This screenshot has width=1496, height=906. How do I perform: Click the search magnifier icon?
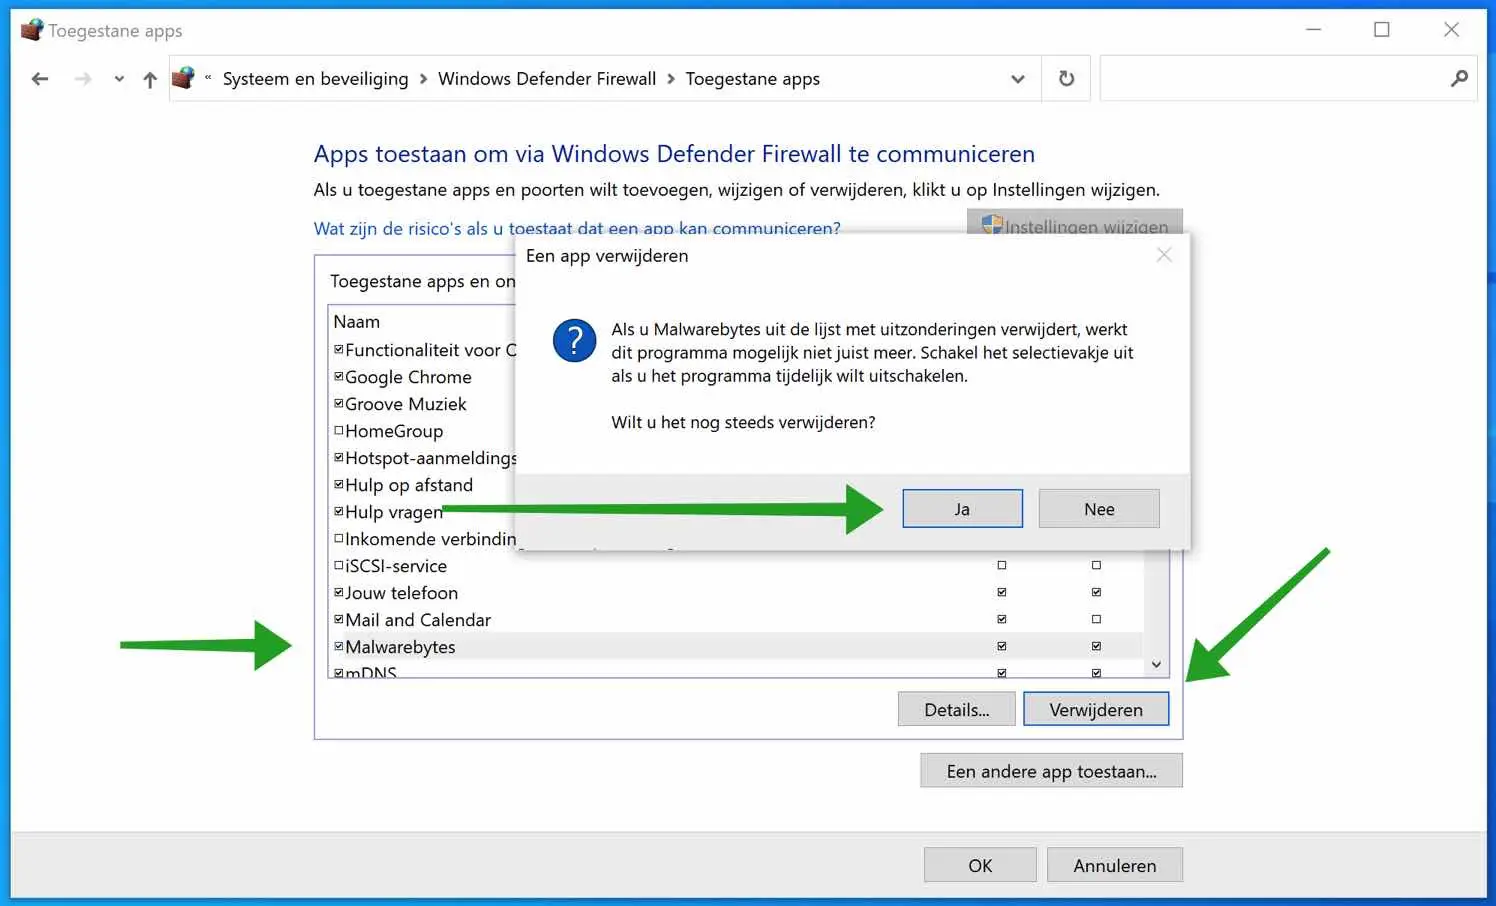pos(1459,78)
